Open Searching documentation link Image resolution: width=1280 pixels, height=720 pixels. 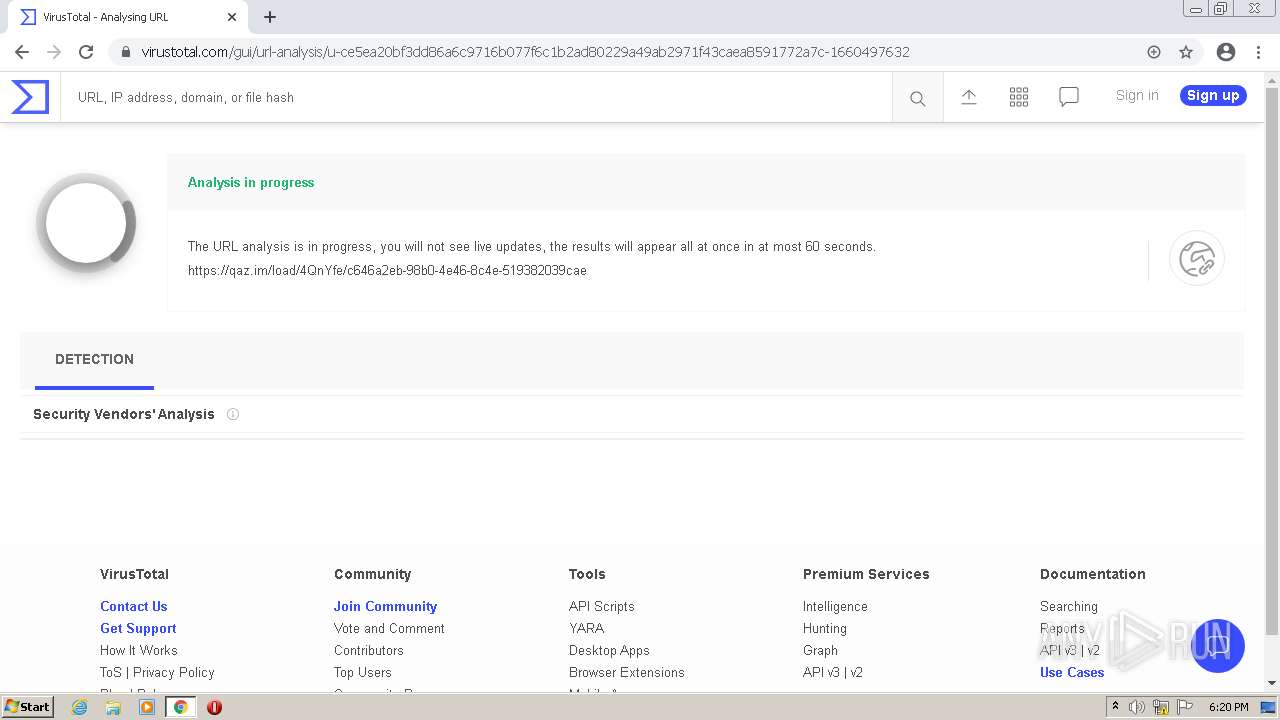(1069, 607)
